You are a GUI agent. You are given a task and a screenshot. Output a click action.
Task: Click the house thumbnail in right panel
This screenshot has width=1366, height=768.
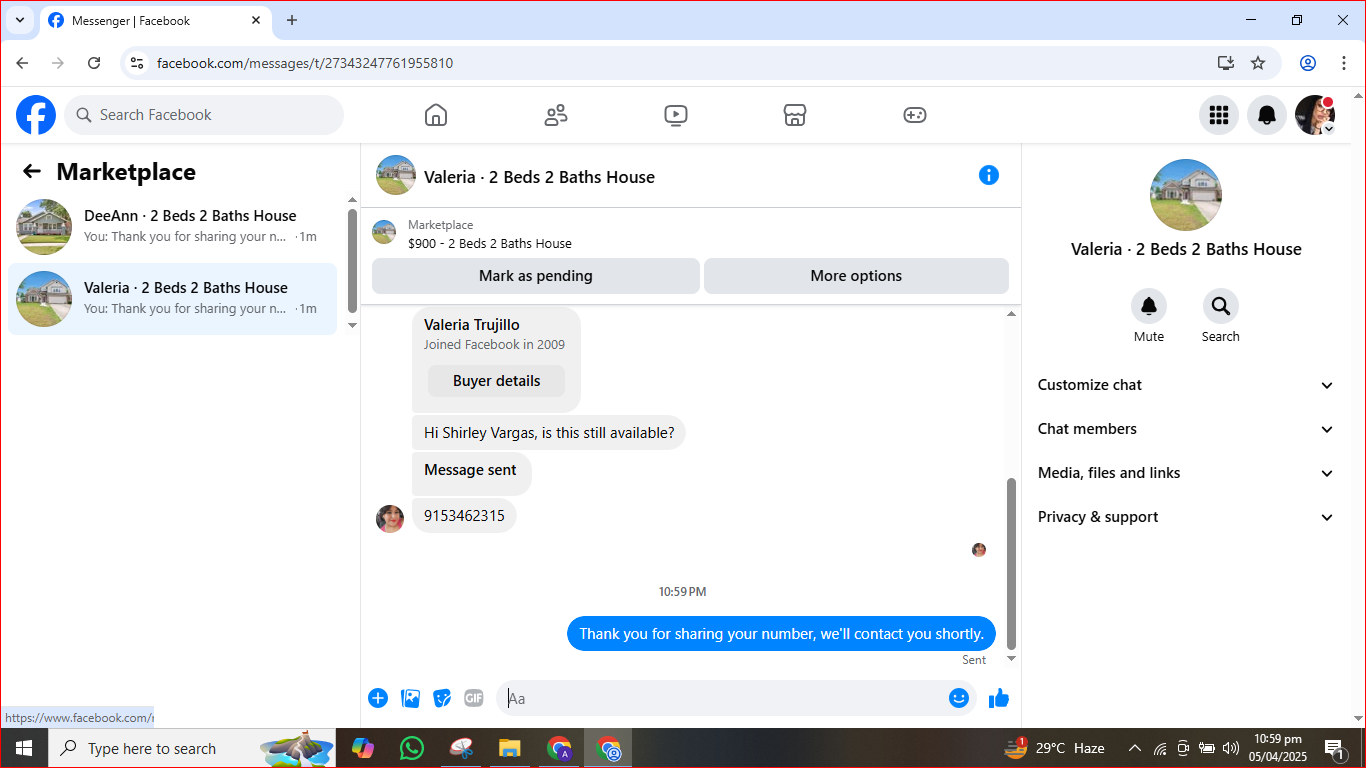(1186, 195)
